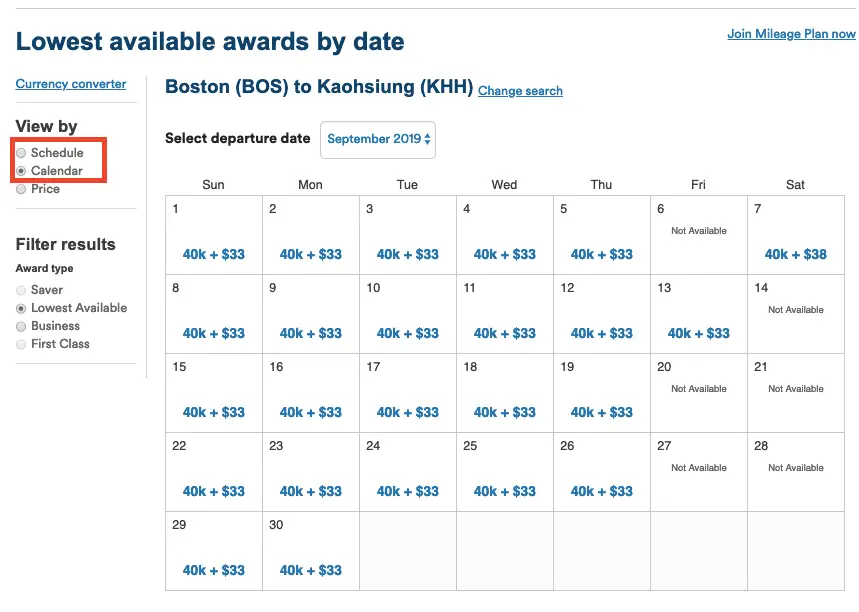Screen dimensions: 859x612
Task: Click Join Mileage Plan now link
Action: (791, 34)
